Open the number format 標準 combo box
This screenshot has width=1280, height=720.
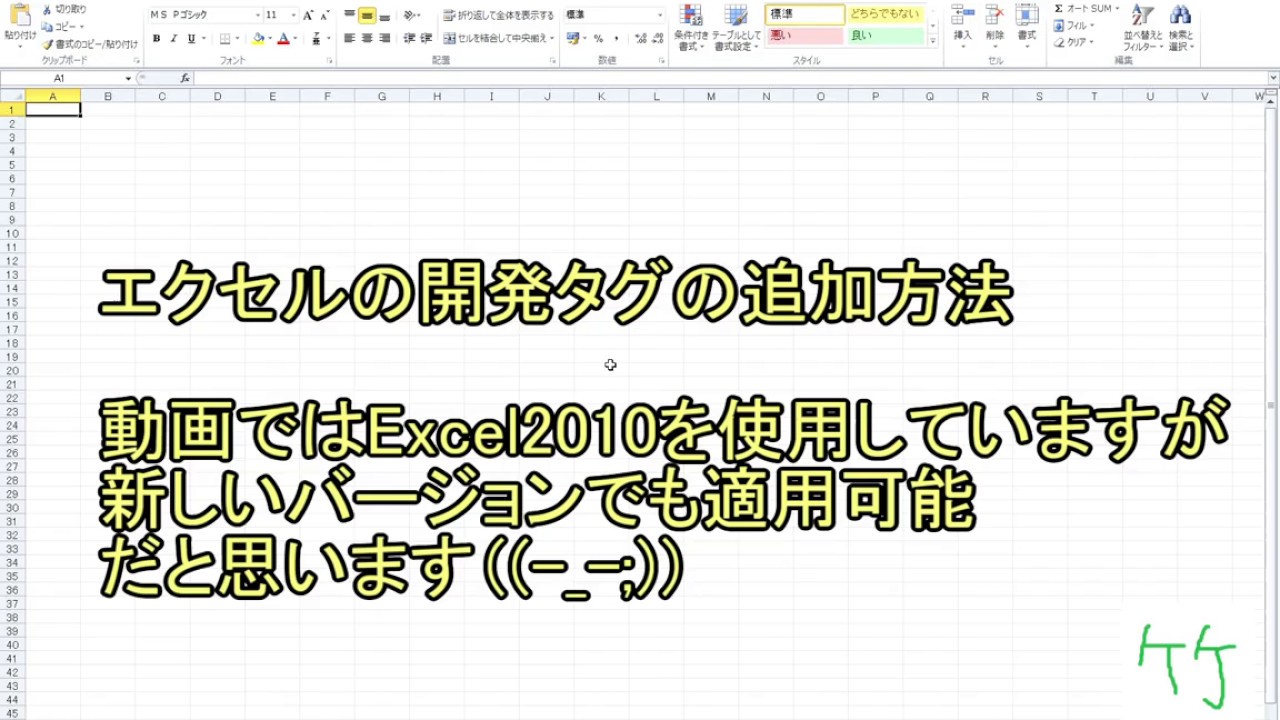(x=614, y=15)
